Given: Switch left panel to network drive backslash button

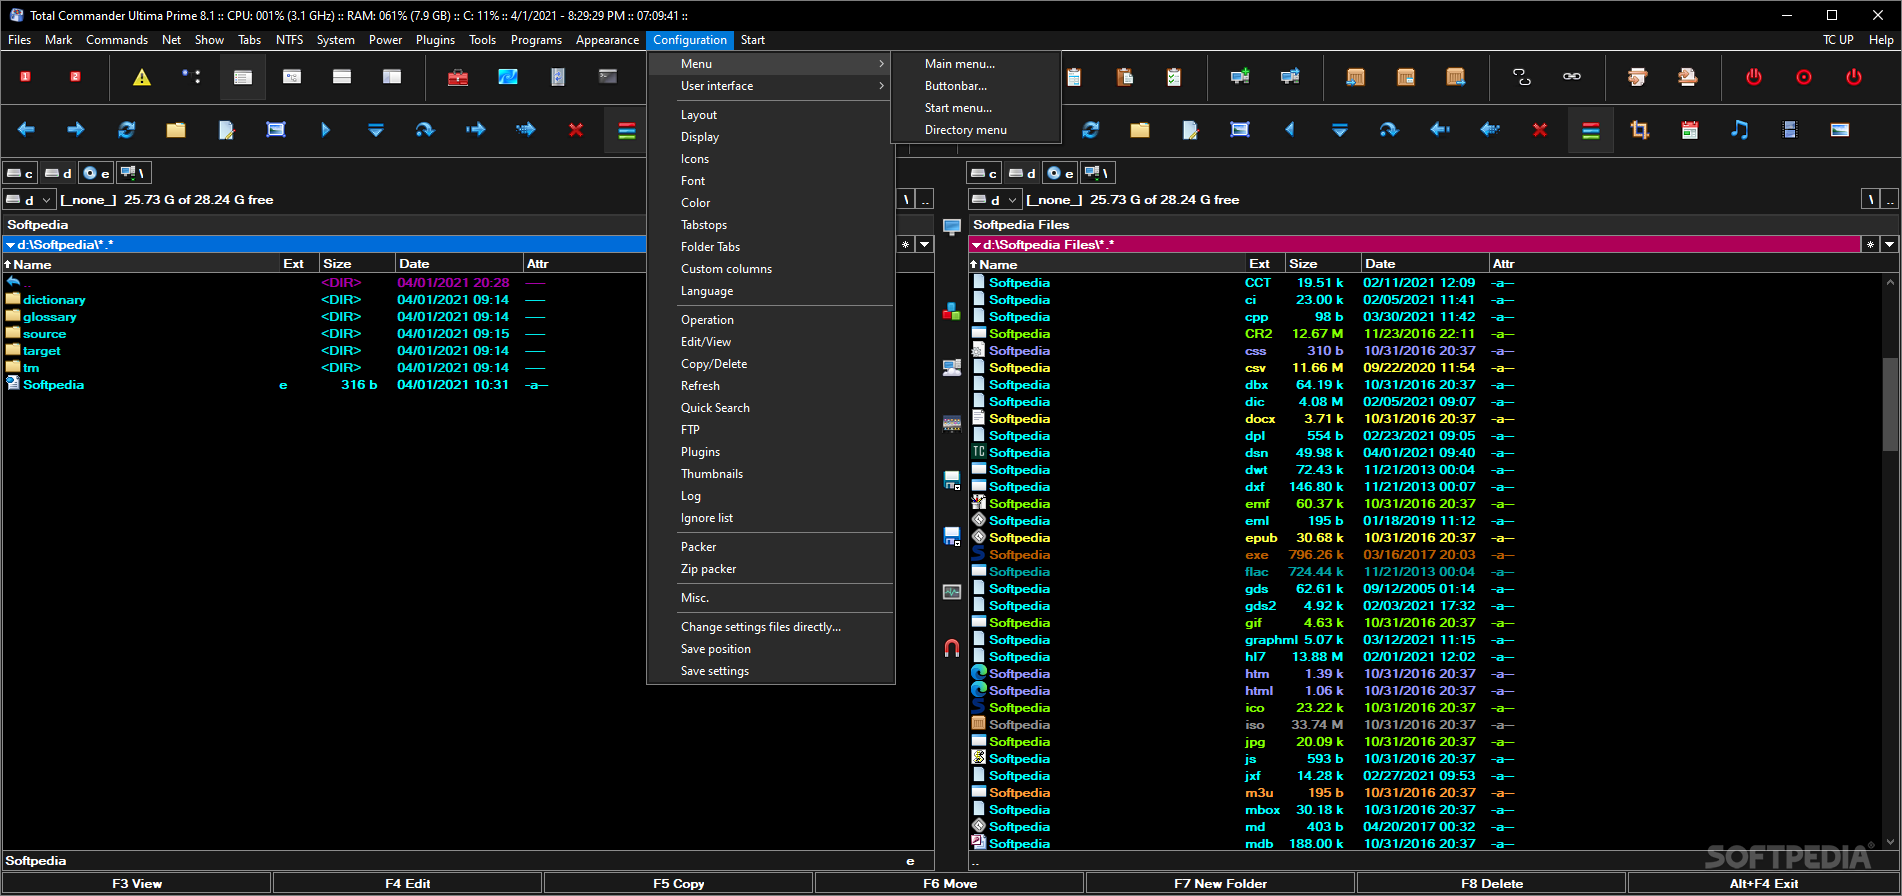Looking at the screenshot, I should coord(133,173).
